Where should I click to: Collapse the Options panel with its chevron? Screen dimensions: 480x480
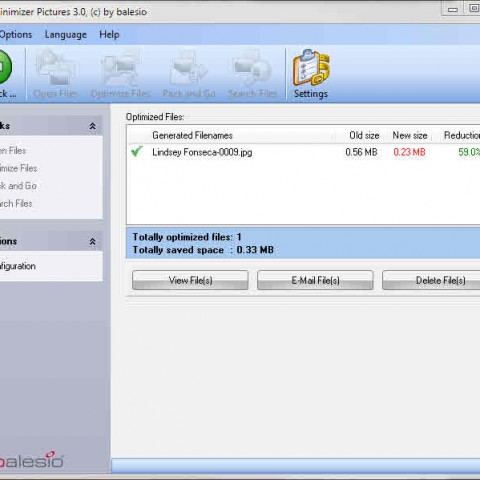92,241
